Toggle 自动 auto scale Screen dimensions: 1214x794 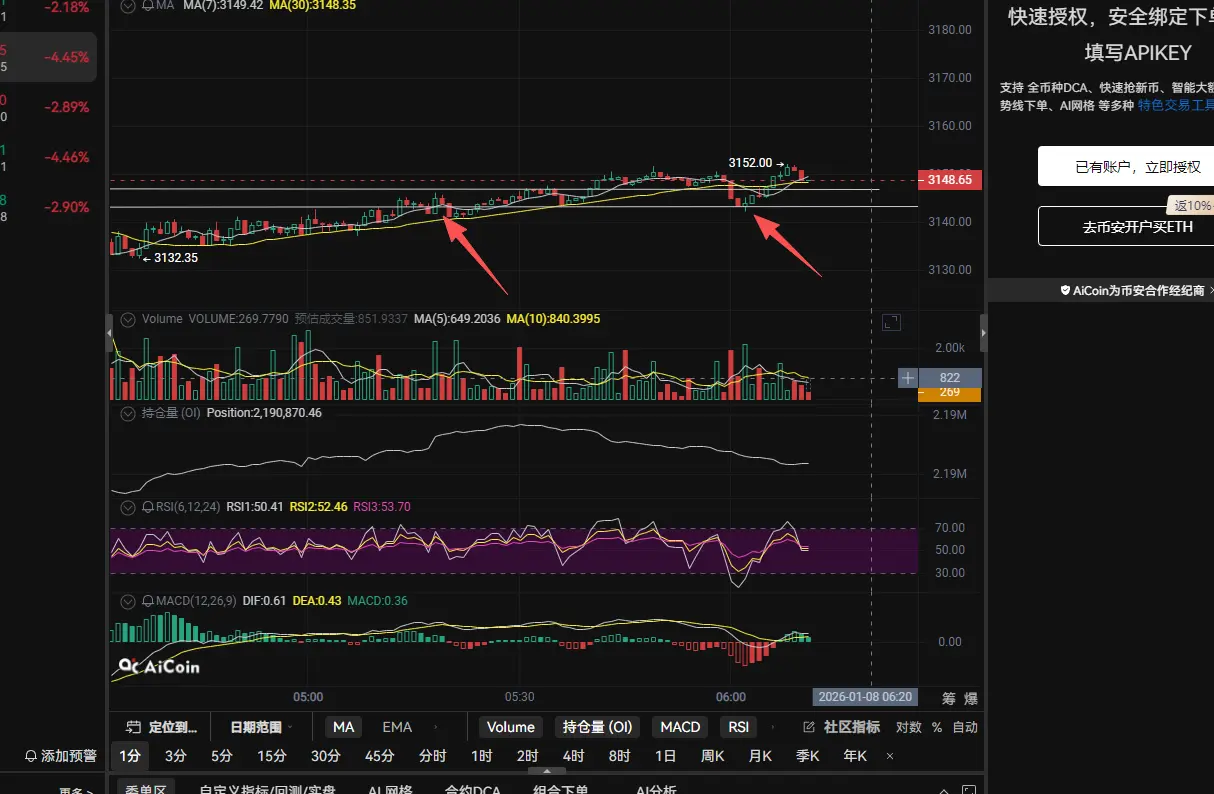(x=965, y=727)
